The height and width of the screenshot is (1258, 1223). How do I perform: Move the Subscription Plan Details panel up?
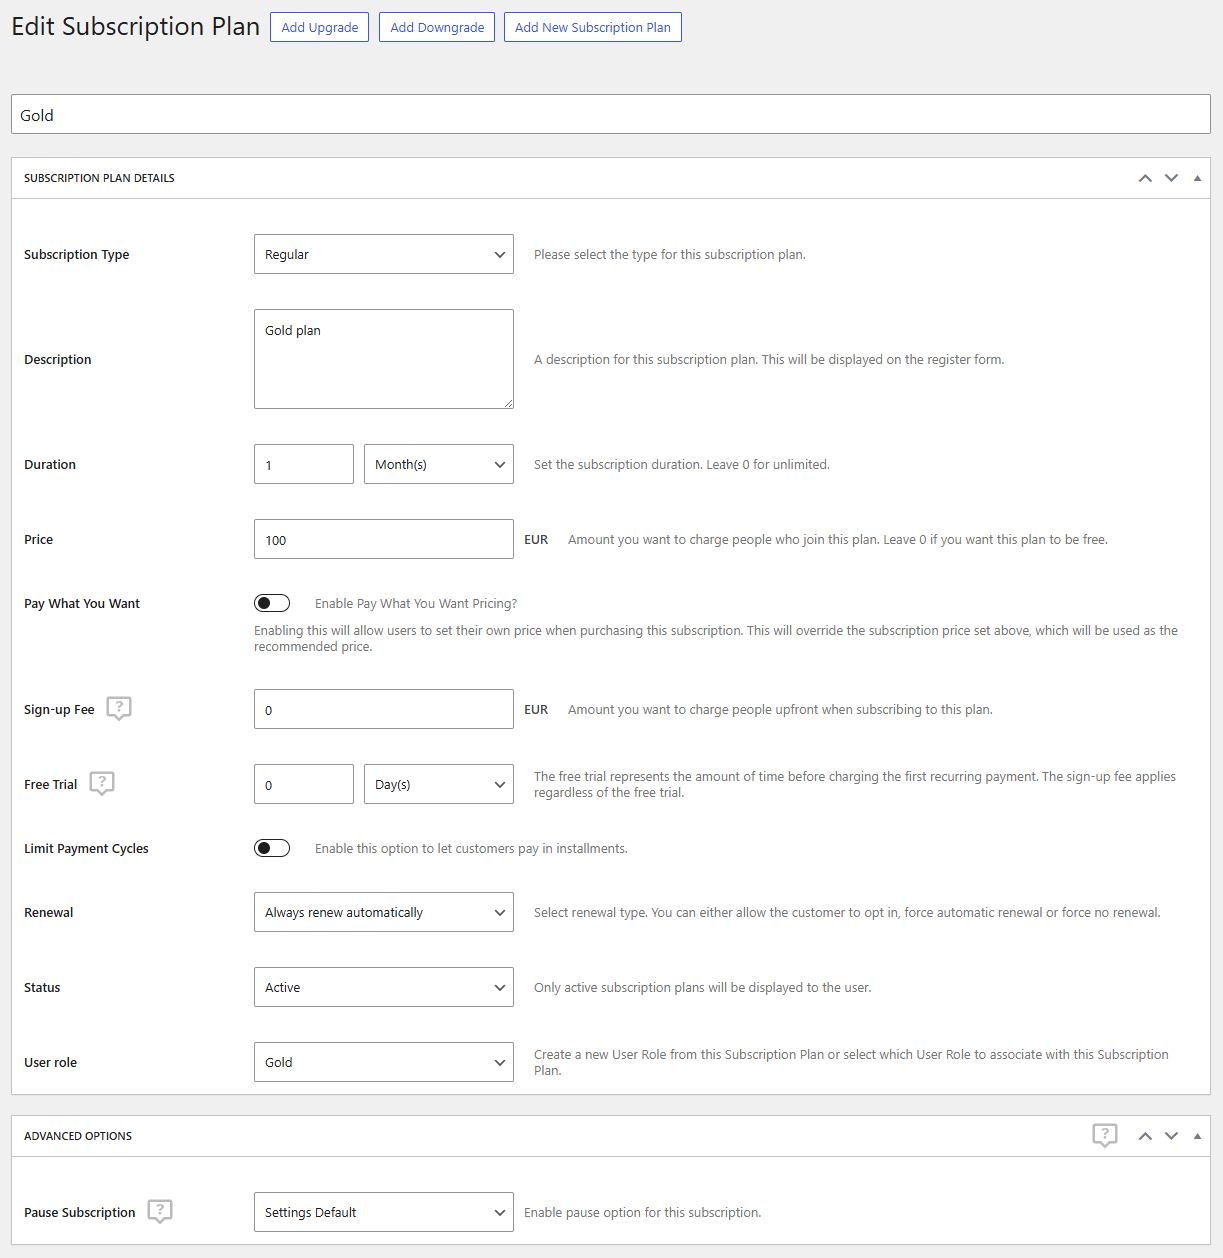pyautogui.click(x=1145, y=177)
